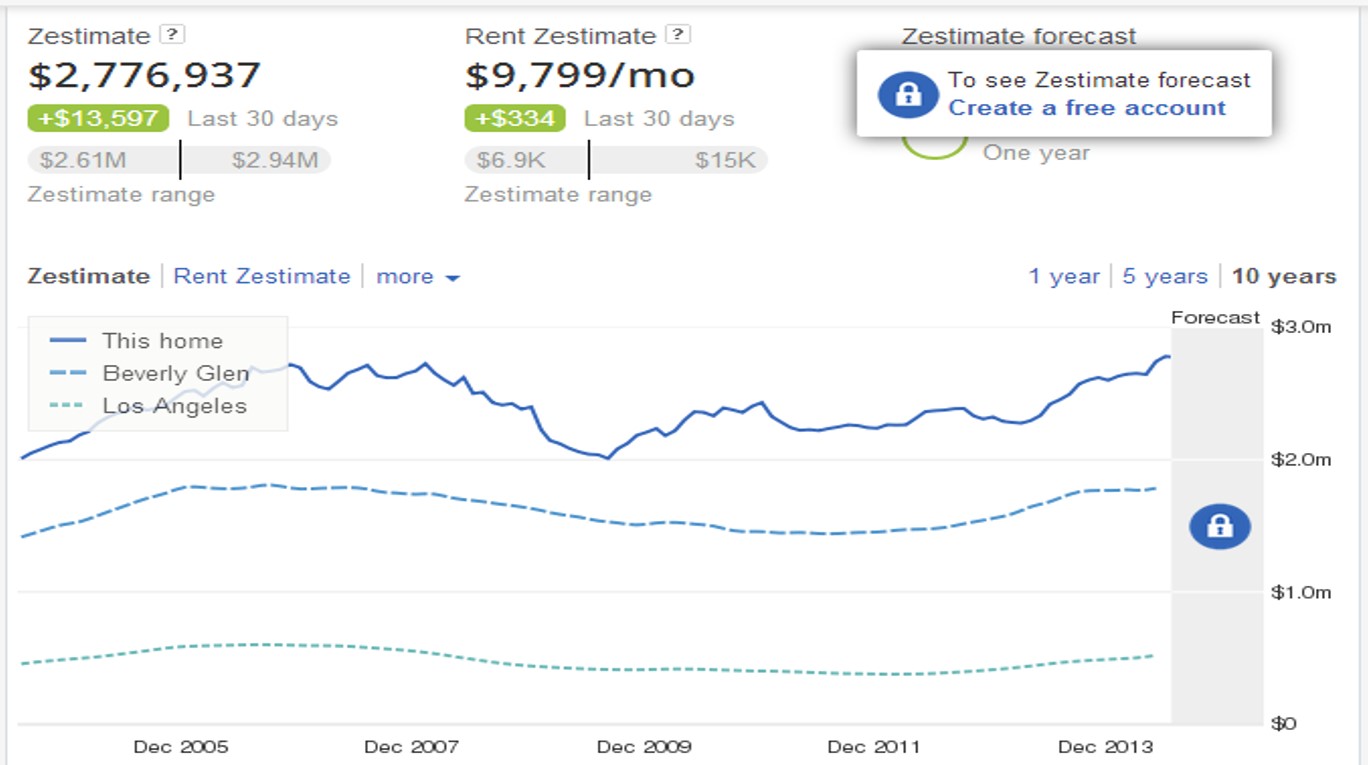Click the Zestimate help question mark icon
1368x765 pixels.
click(173, 35)
